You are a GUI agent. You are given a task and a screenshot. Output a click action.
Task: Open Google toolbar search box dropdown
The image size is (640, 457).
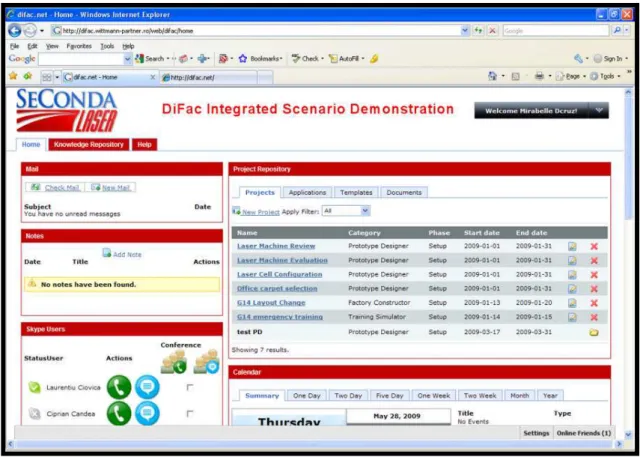(128, 59)
